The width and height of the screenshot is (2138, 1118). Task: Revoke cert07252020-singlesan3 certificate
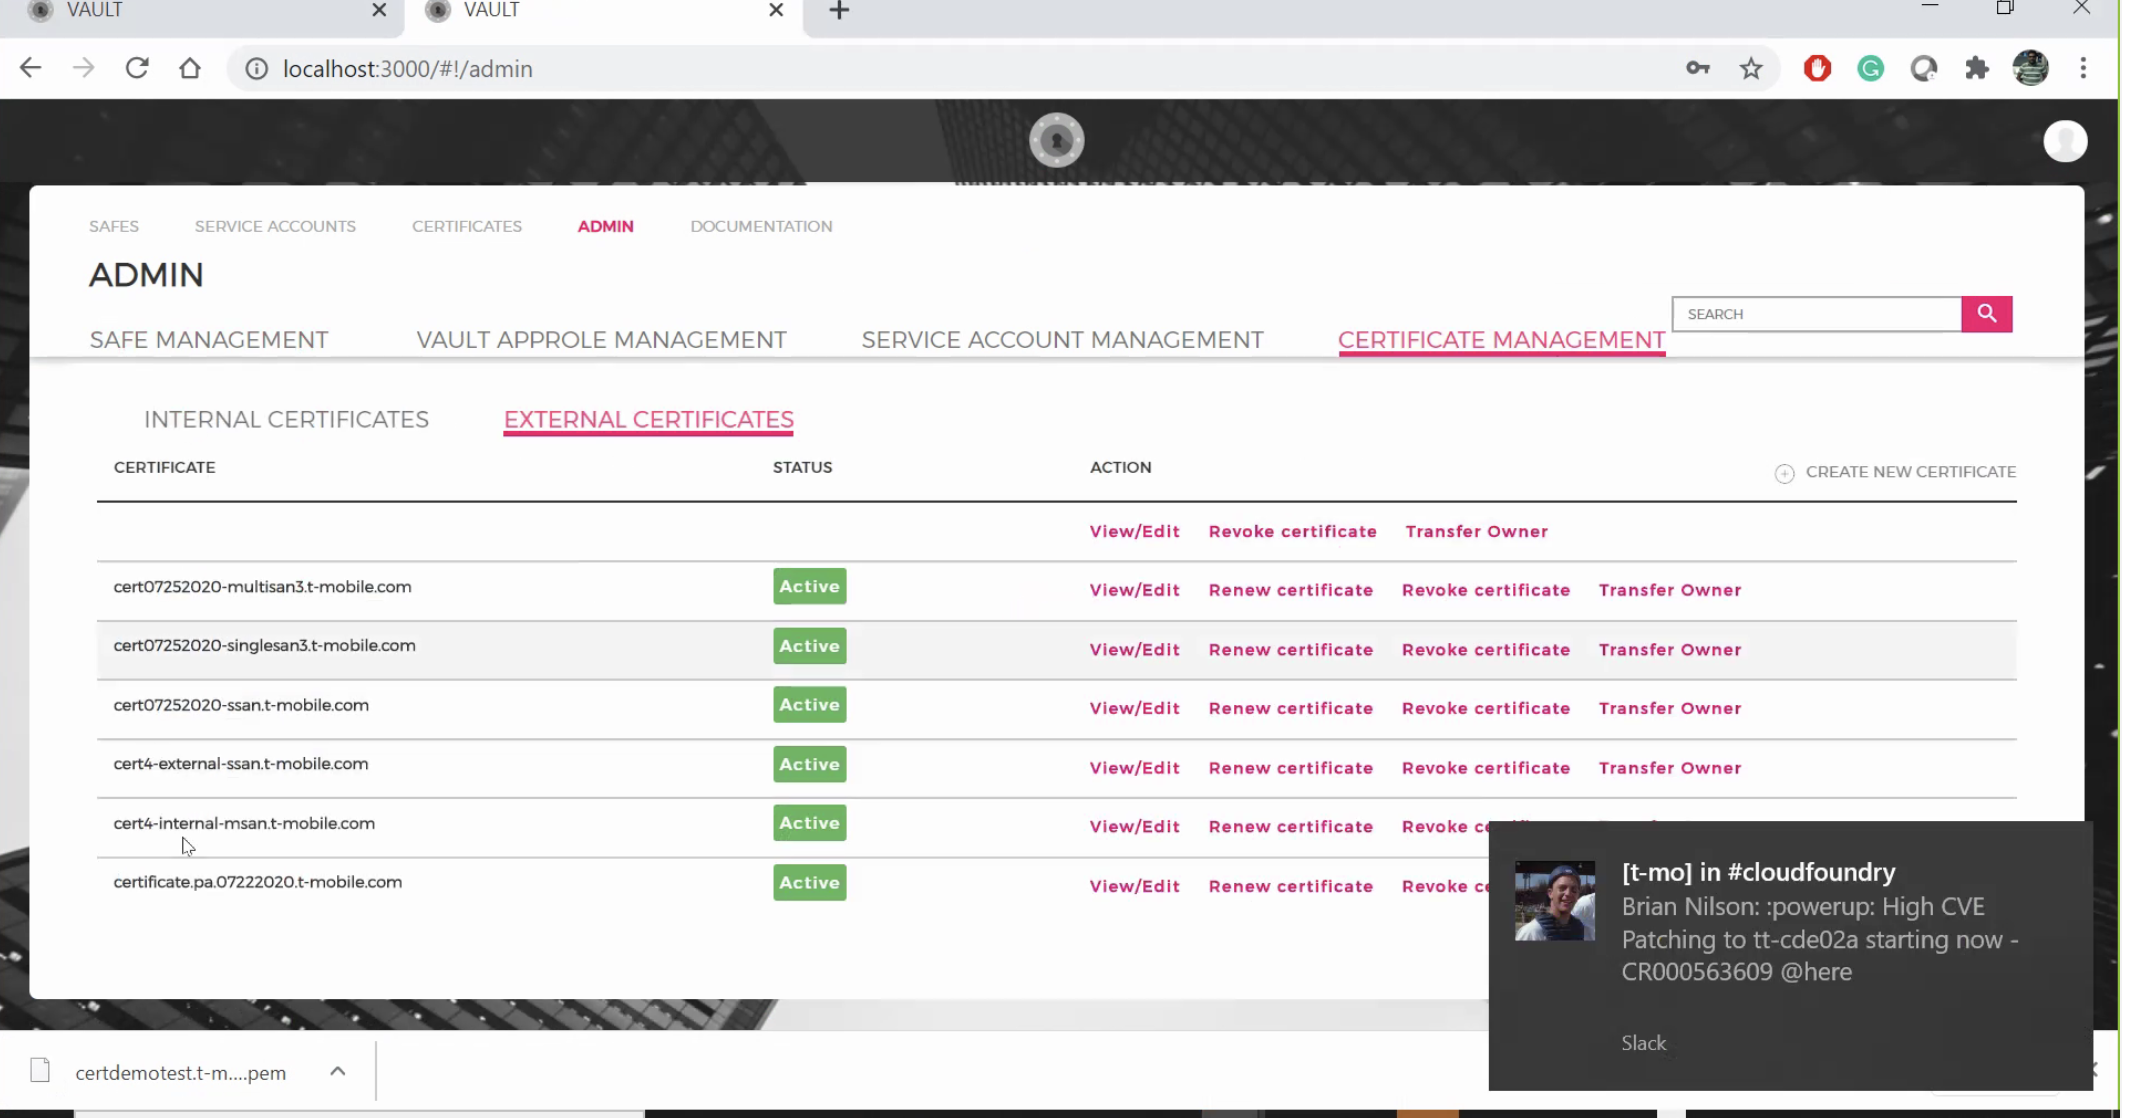(x=1485, y=650)
